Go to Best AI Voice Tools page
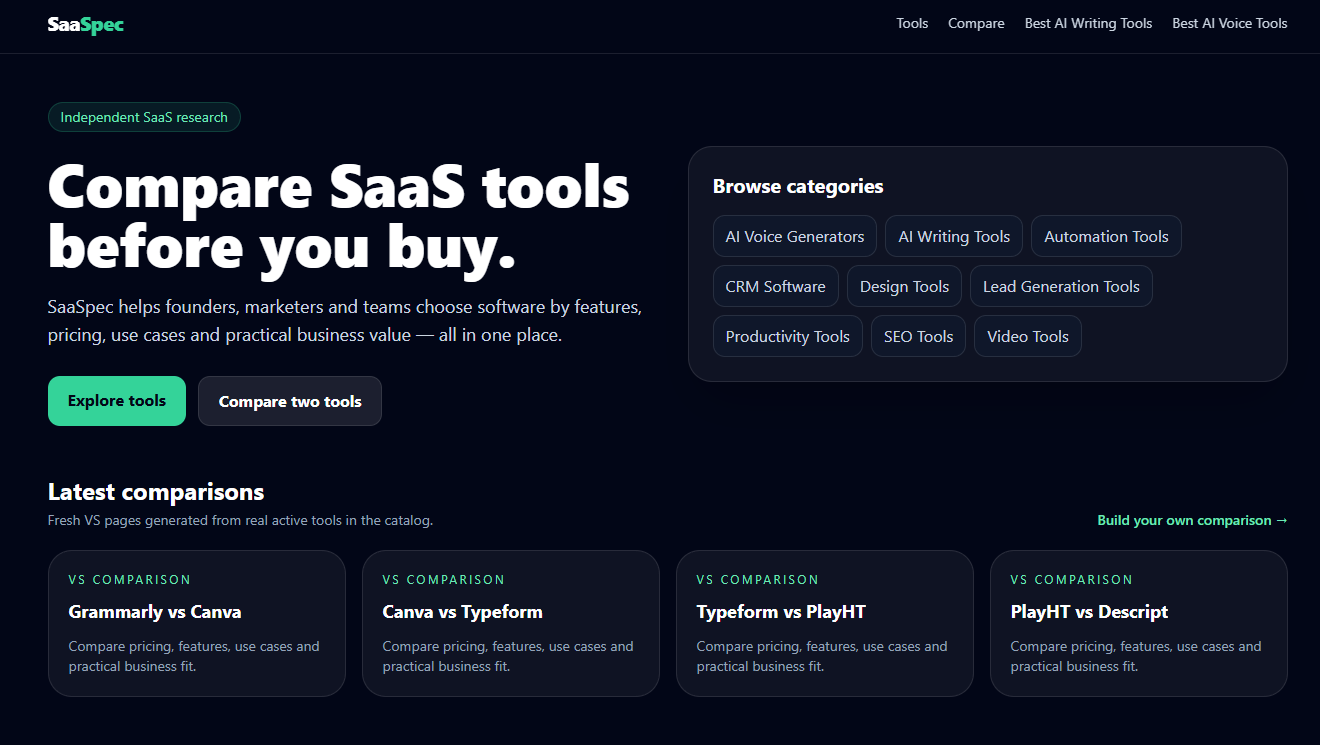Screen dimensions: 1320x745 coord(1230,23)
